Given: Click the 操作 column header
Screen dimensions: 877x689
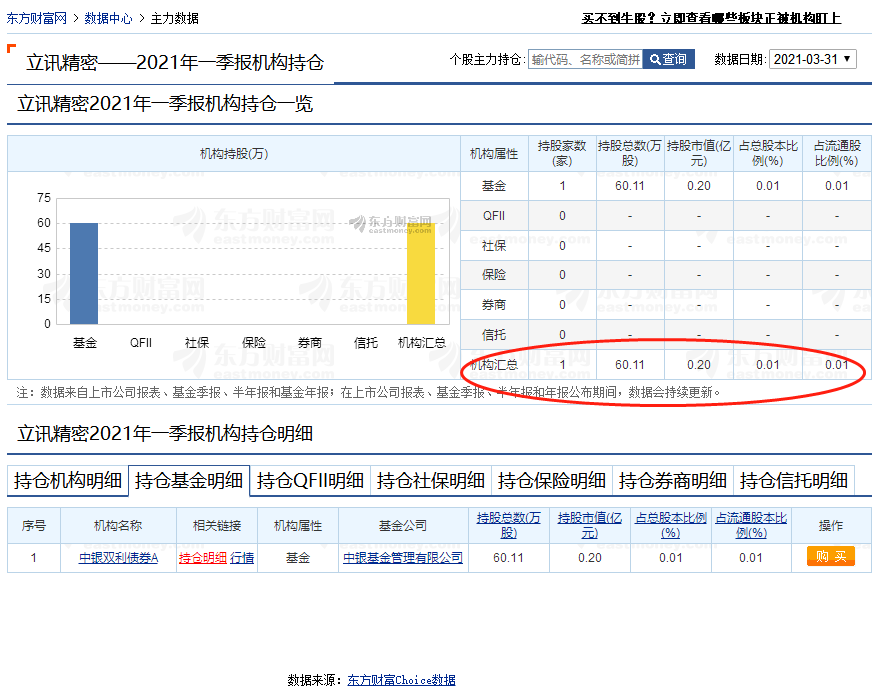Looking at the screenshot, I should [x=831, y=525].
